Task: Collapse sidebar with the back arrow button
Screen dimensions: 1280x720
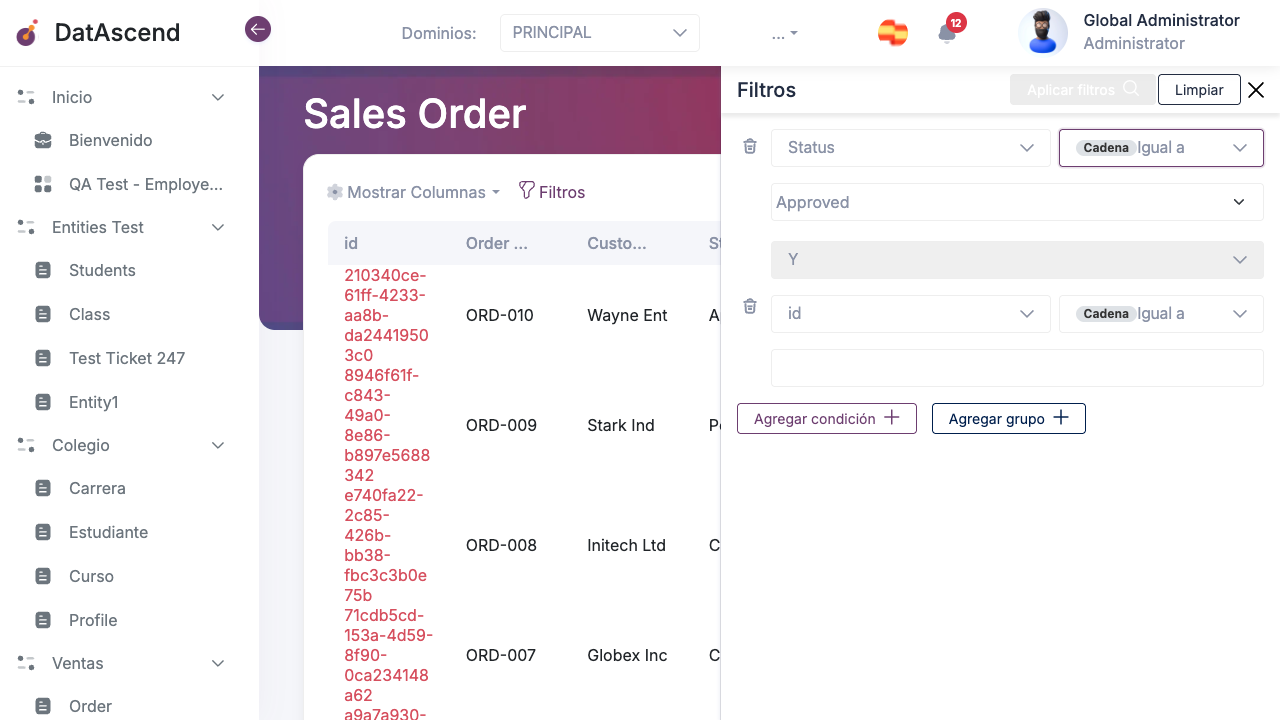Action: tap(258, 30)
